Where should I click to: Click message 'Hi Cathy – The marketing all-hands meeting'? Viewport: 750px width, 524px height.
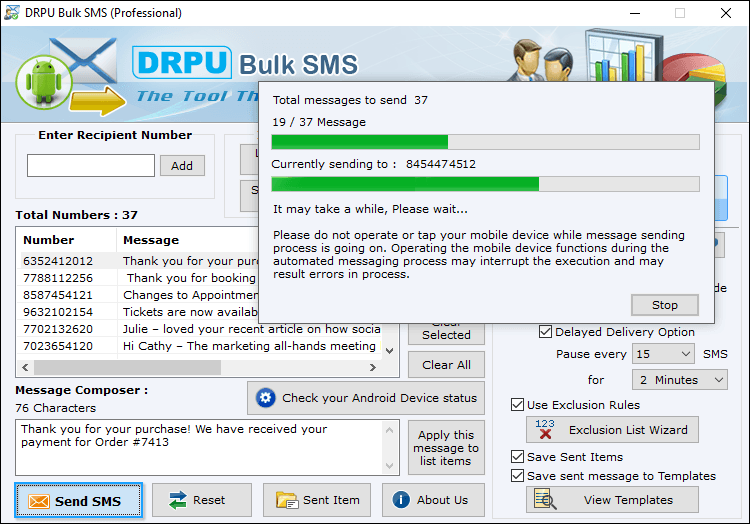249,346
